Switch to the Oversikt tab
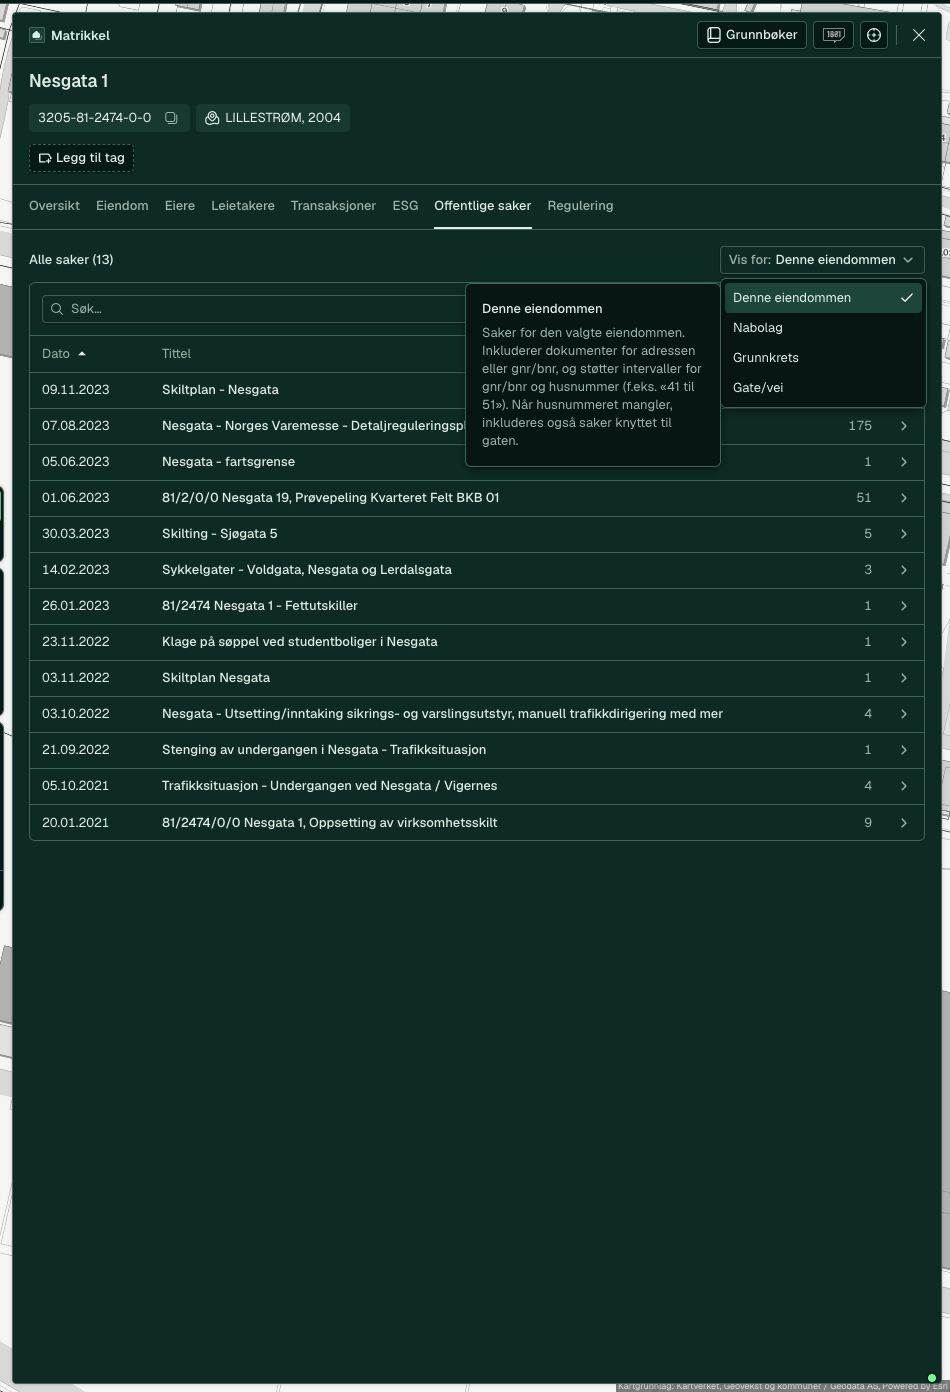Viewport: 950px width, 1392px height. (x=54, y=206)
